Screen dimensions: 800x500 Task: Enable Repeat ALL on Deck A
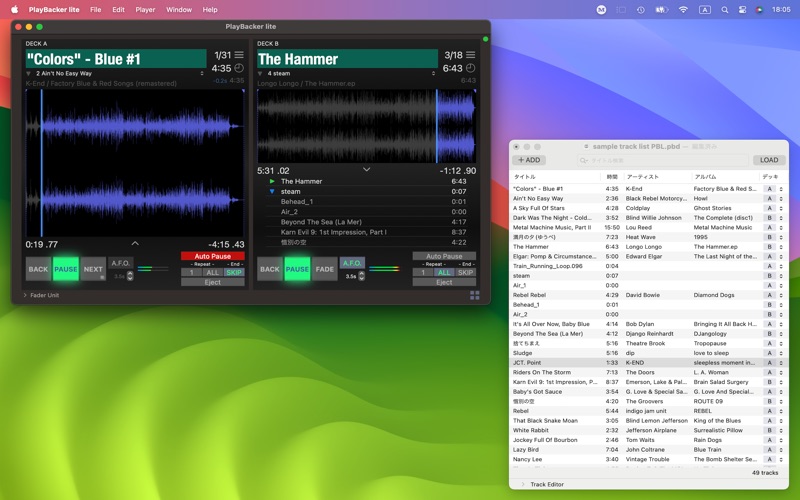tap(212, 272)
